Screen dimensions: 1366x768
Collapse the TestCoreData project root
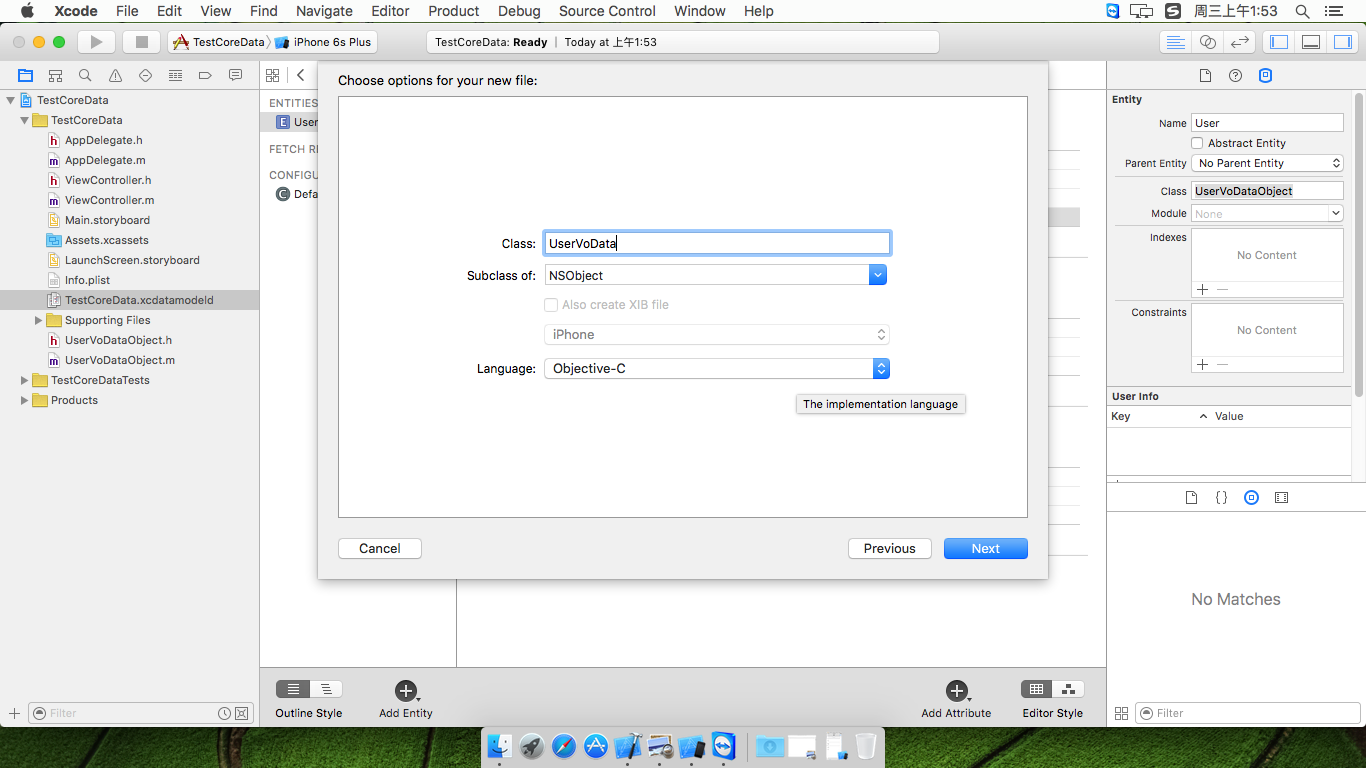[x=10, y=100]
